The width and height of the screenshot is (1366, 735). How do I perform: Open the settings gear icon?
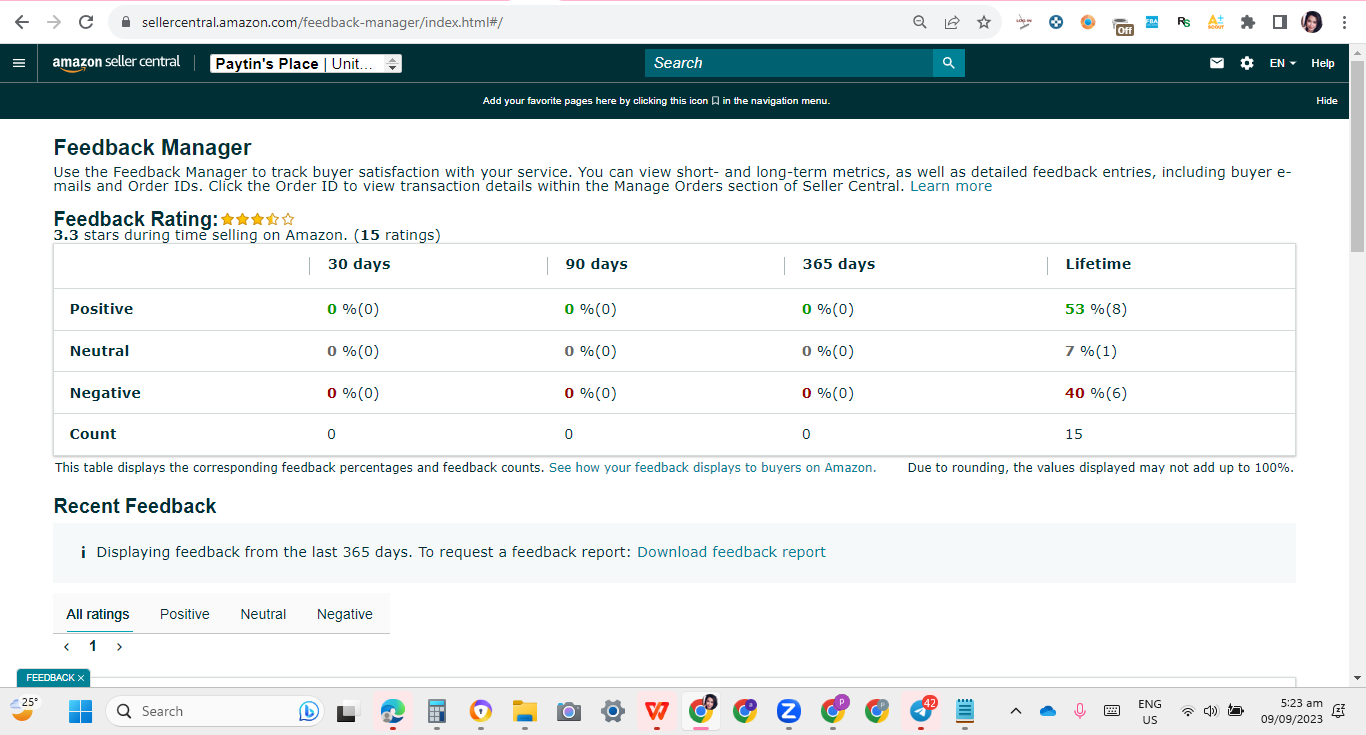pyautogui.click(x=1247, y=63)
